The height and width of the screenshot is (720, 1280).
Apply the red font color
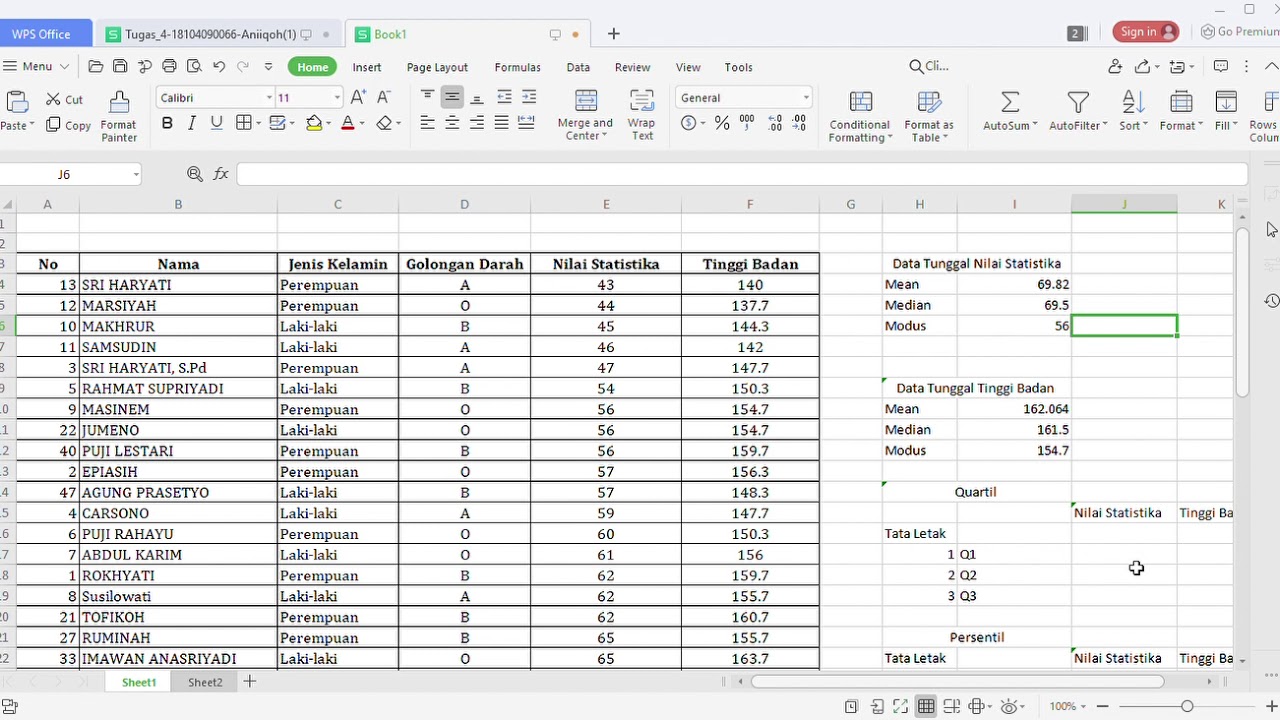[347, 123]
